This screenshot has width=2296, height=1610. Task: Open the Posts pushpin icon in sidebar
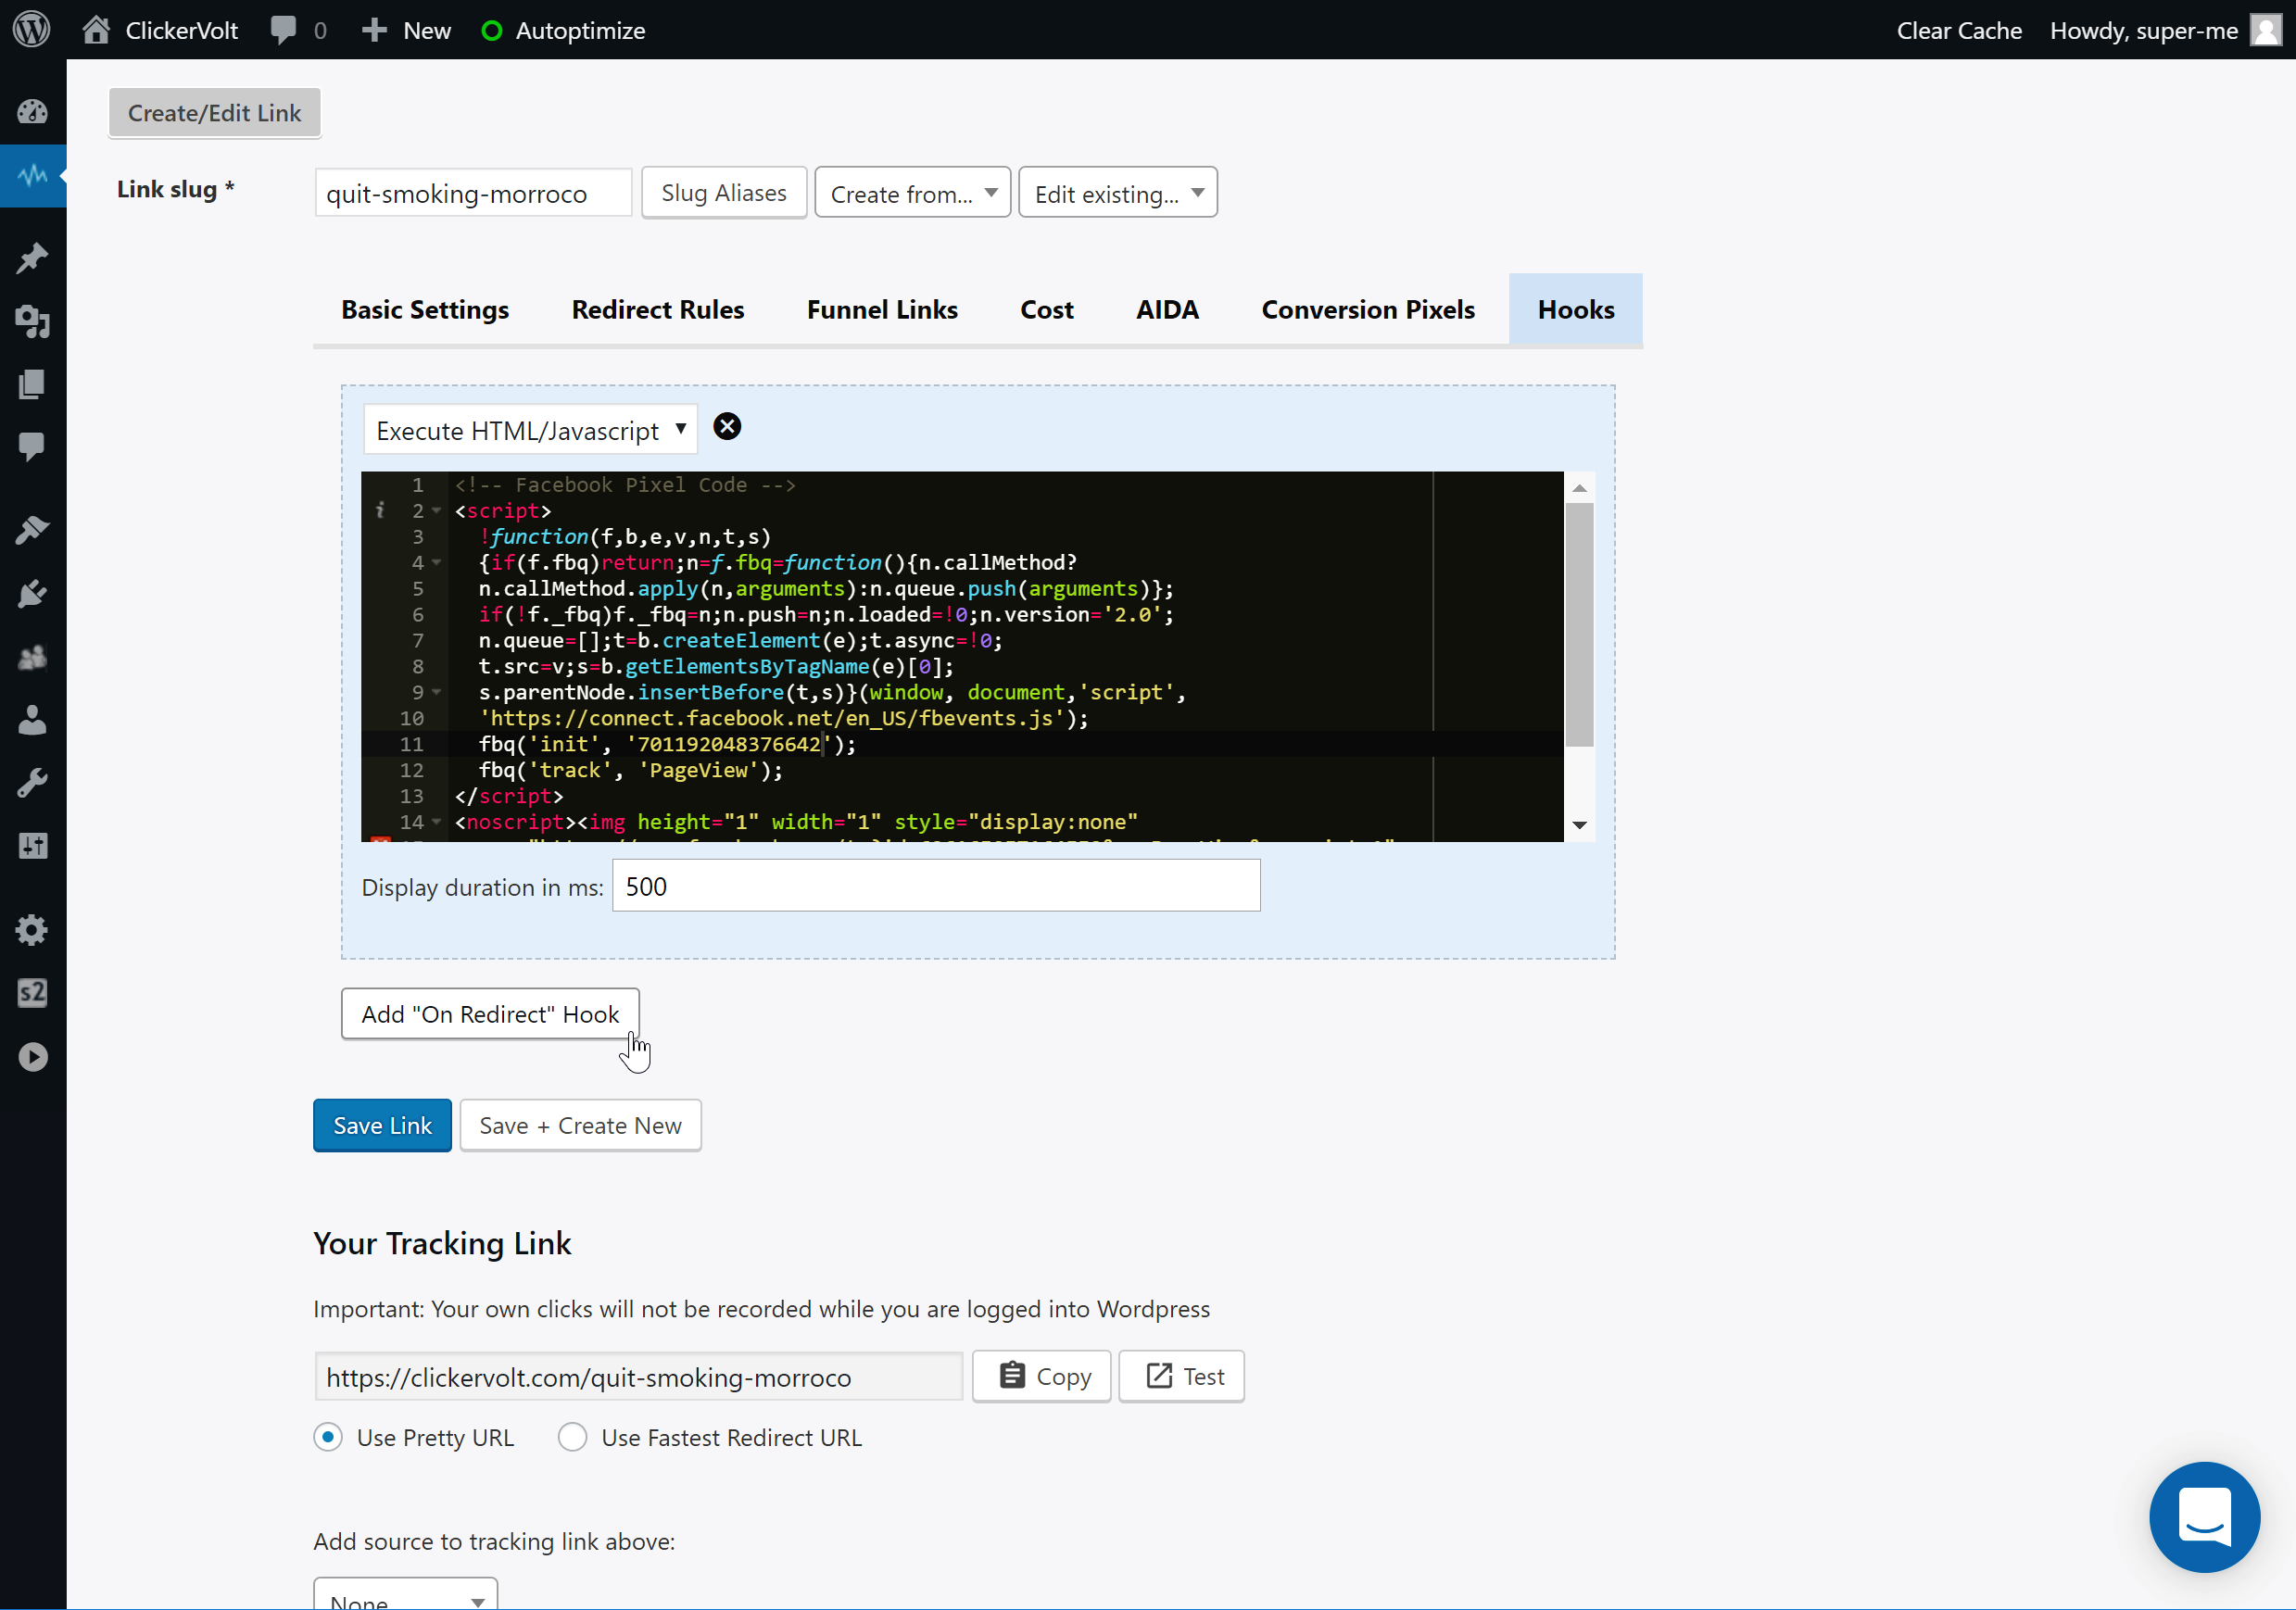[x=33, y=258]
